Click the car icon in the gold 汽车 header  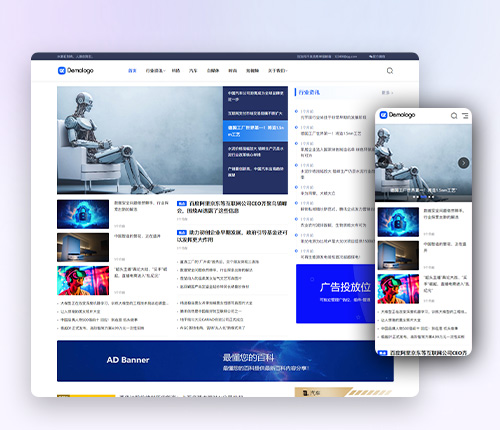click(x=305, y=393)
